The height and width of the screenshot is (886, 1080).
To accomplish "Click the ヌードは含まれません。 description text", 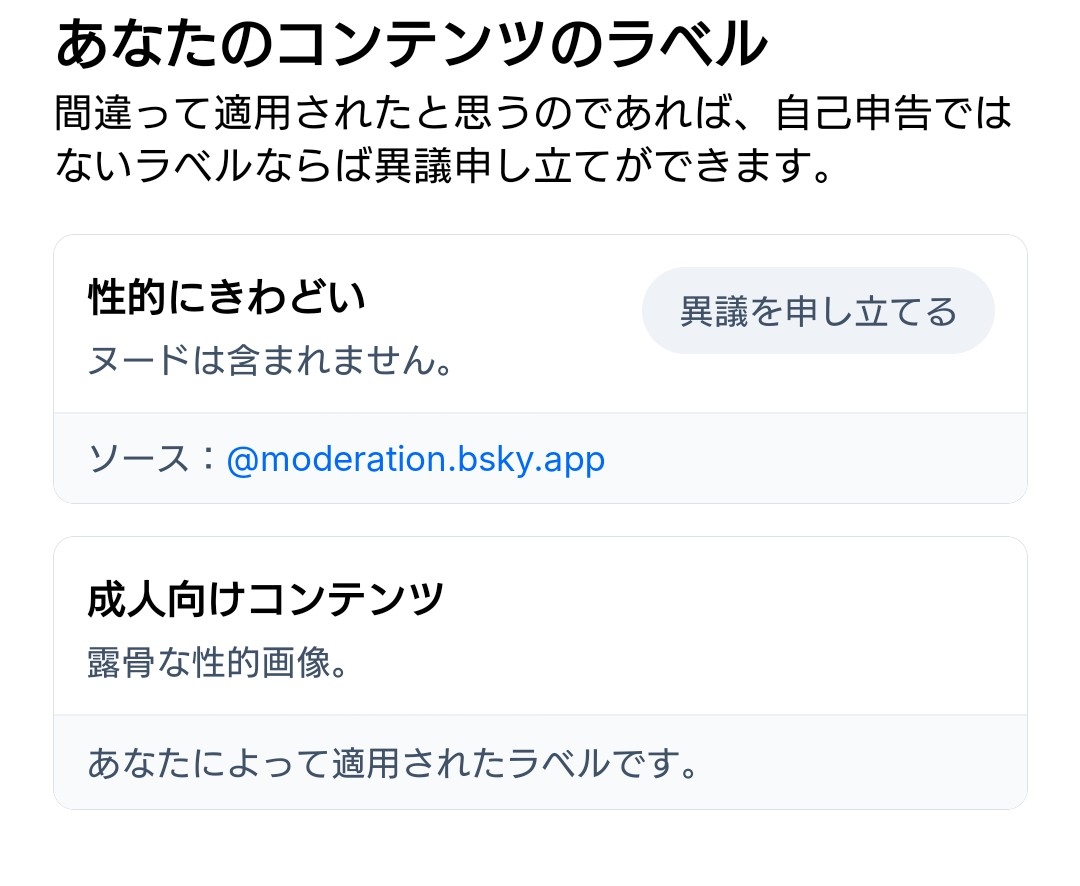I will pos(269,360).
